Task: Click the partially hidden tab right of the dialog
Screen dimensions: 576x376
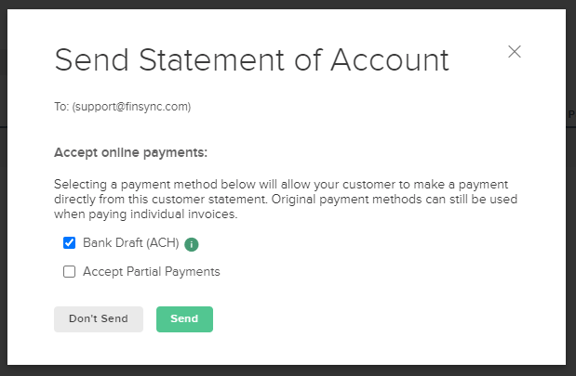Action: (x=571, y=114)
